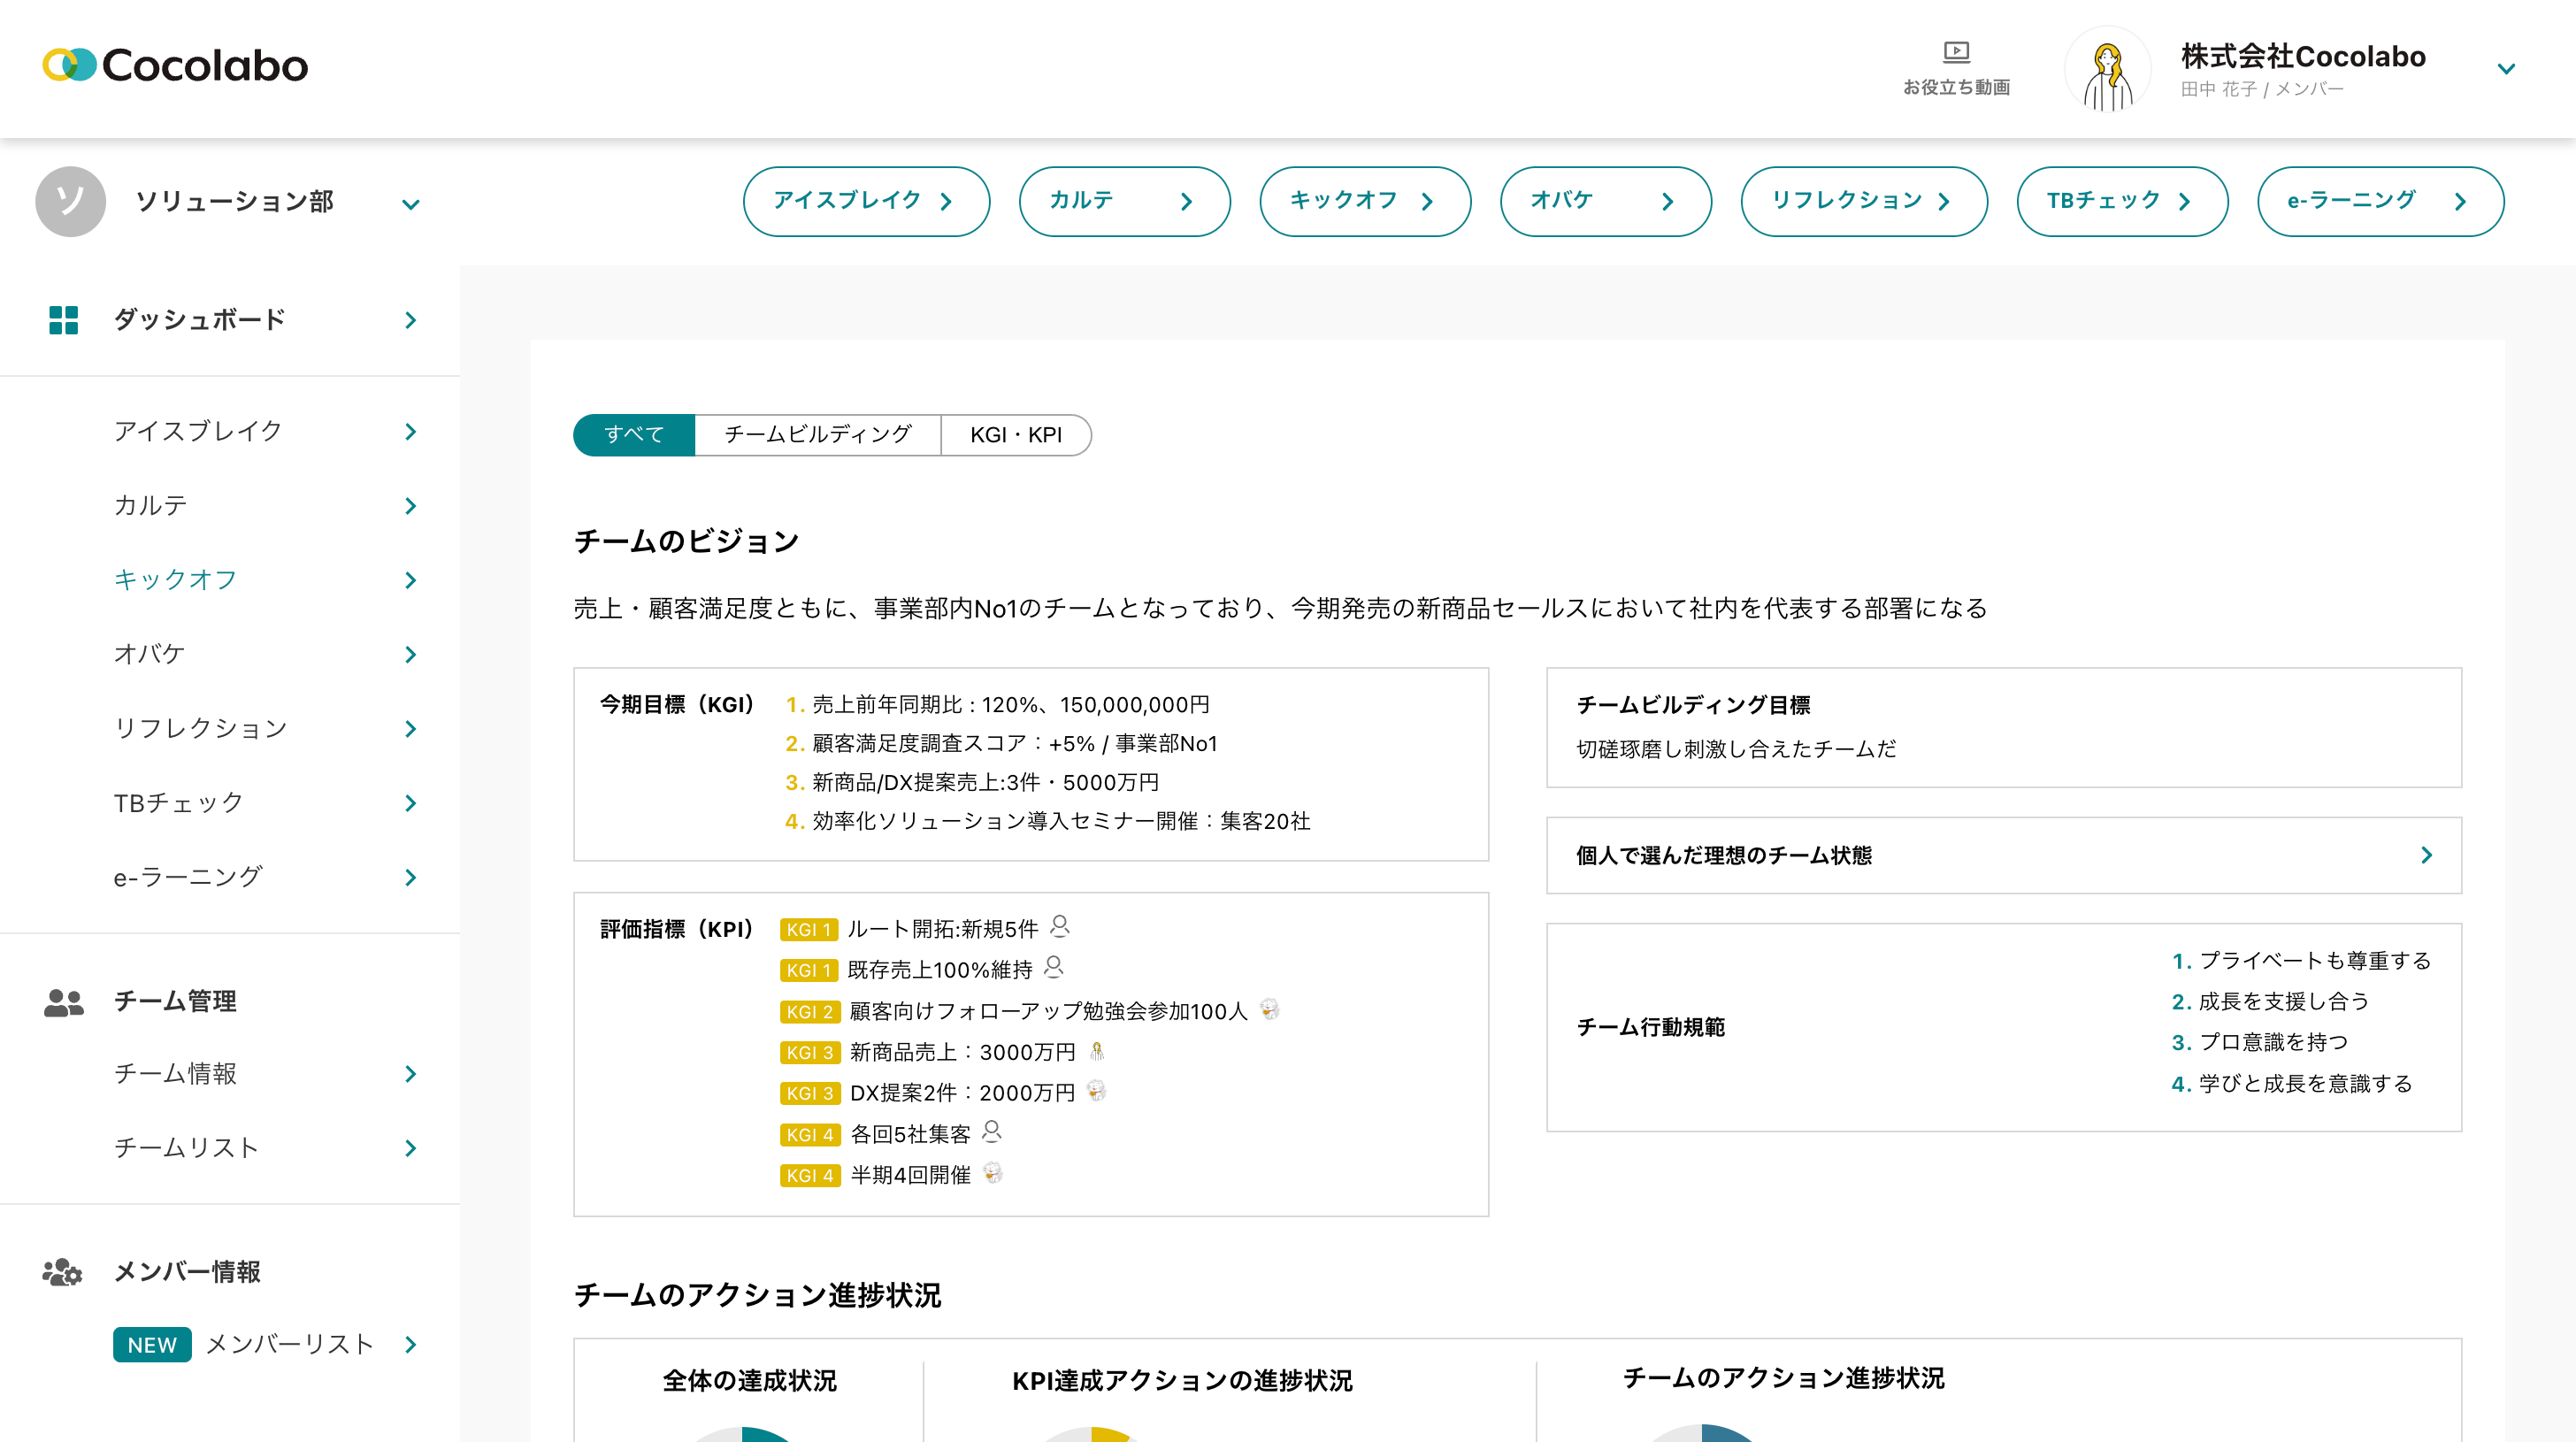The height and width of the screenshot is (1442, 2576).
Task: Click person icon beside ルート開拓:新規5件
Action: coord(1060,927)
